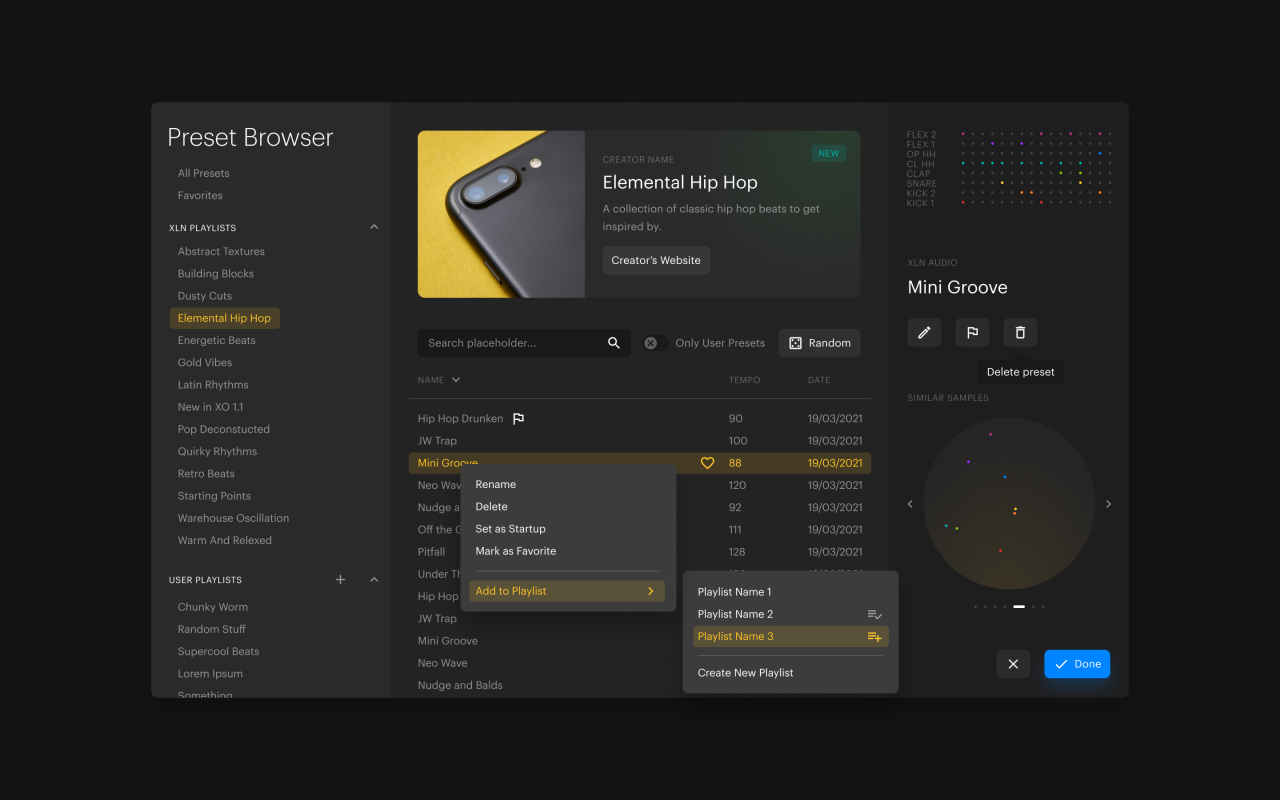The height and width of the screenshot is (800, 1280).
Task: Show next similar samples with right arrow
Action: [1108, 504]
